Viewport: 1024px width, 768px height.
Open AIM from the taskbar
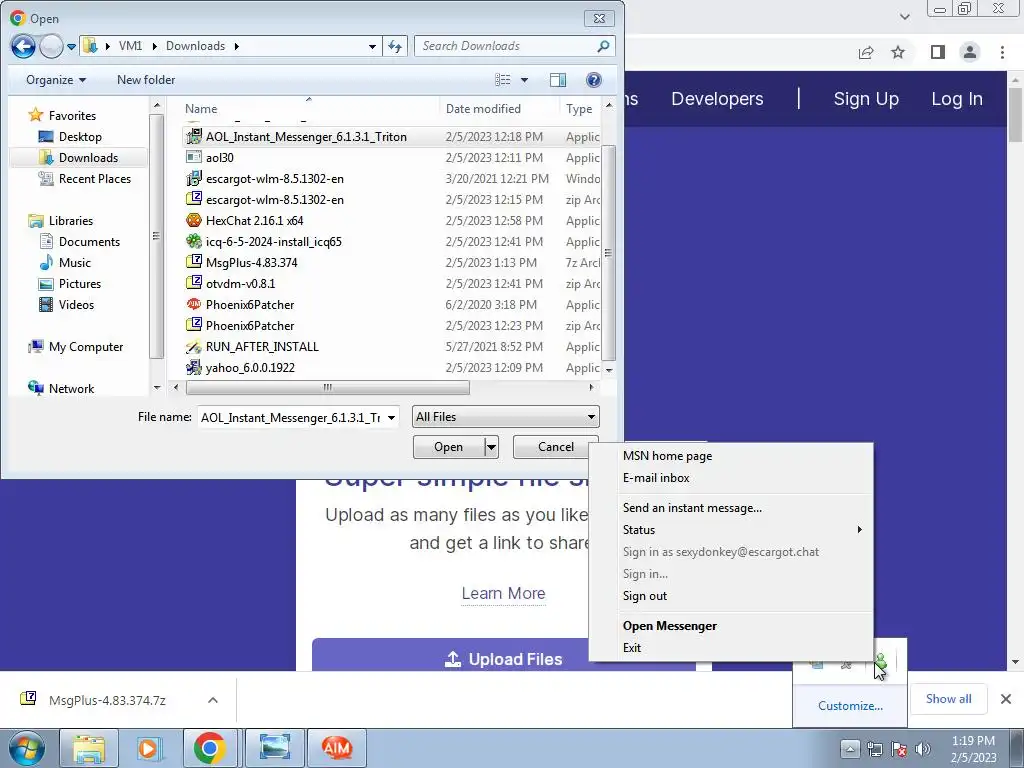tap(337, 748)
